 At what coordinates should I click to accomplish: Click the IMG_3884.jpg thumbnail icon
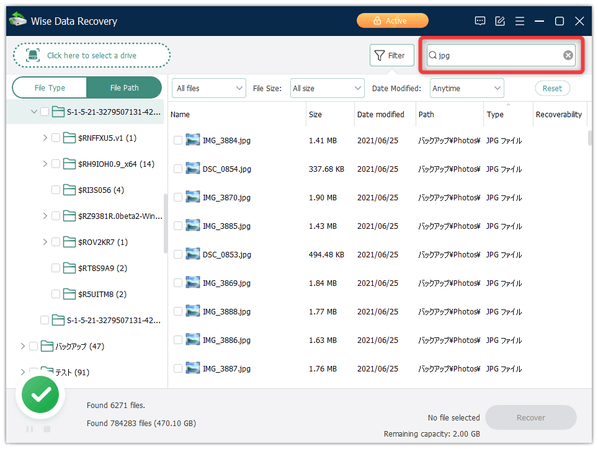193,140
